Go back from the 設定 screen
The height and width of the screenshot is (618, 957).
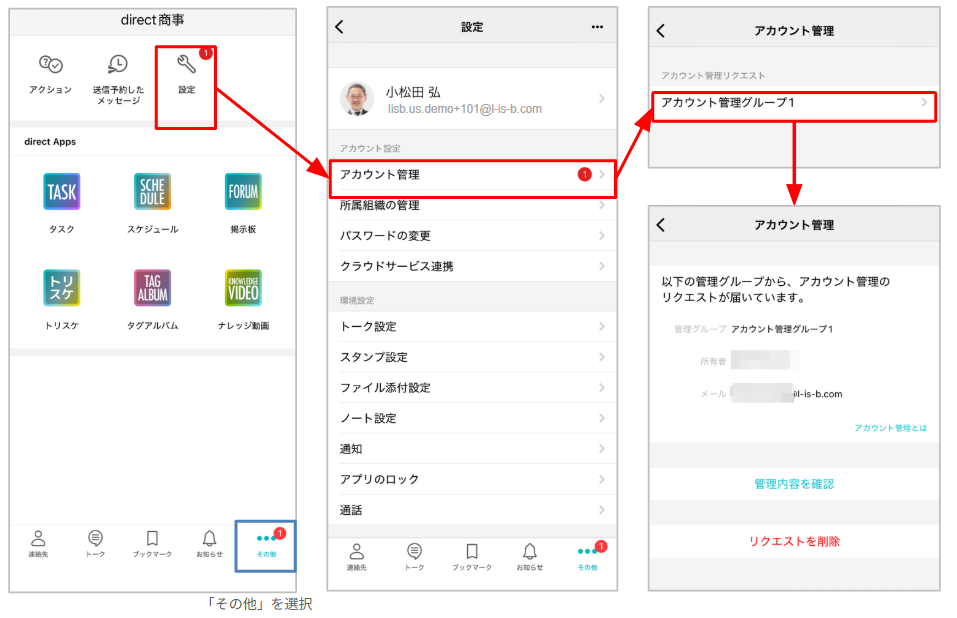[x=340, y=27]
